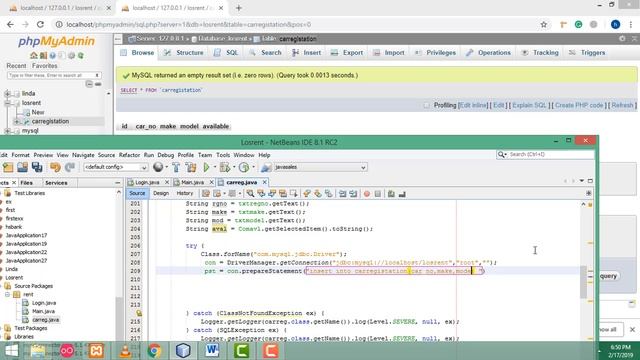Click the green reload navigation icon
The image size is (640, 360).
click(81, 56)
